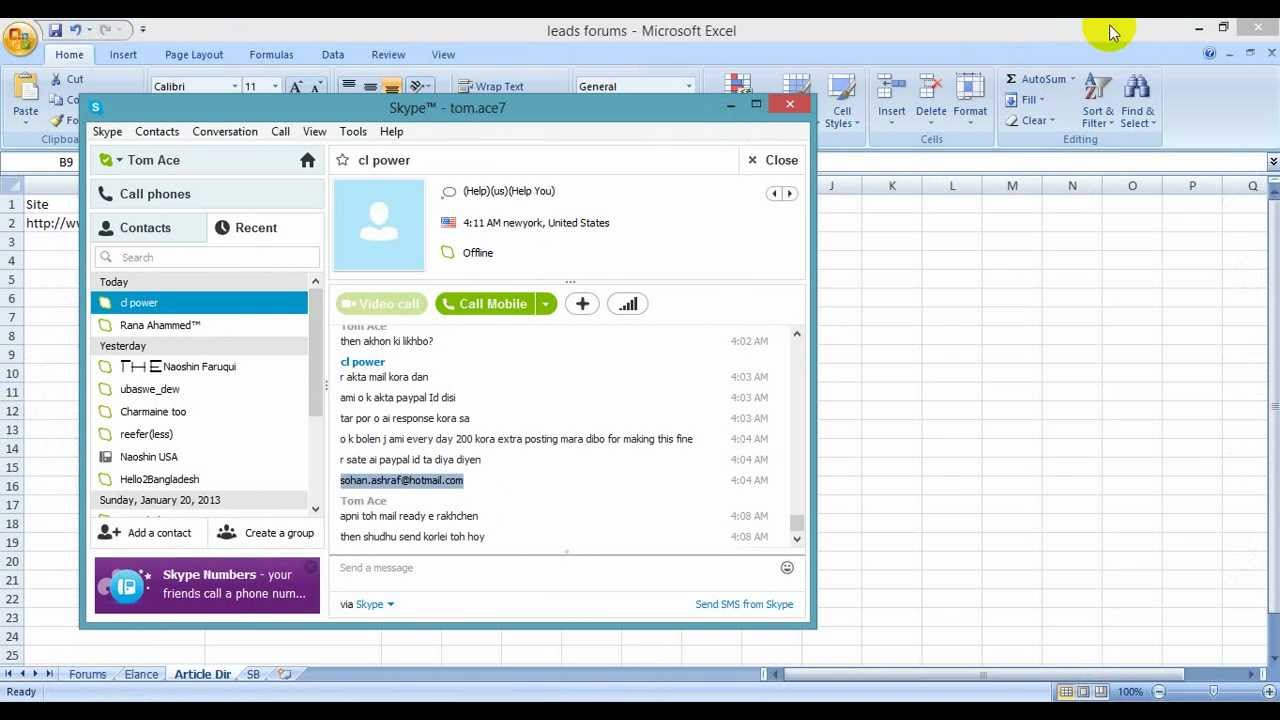The height and width of the screenshot is (720, 1280).
Task: Click the Skype logo in title bar
Action: pos(96,107)
